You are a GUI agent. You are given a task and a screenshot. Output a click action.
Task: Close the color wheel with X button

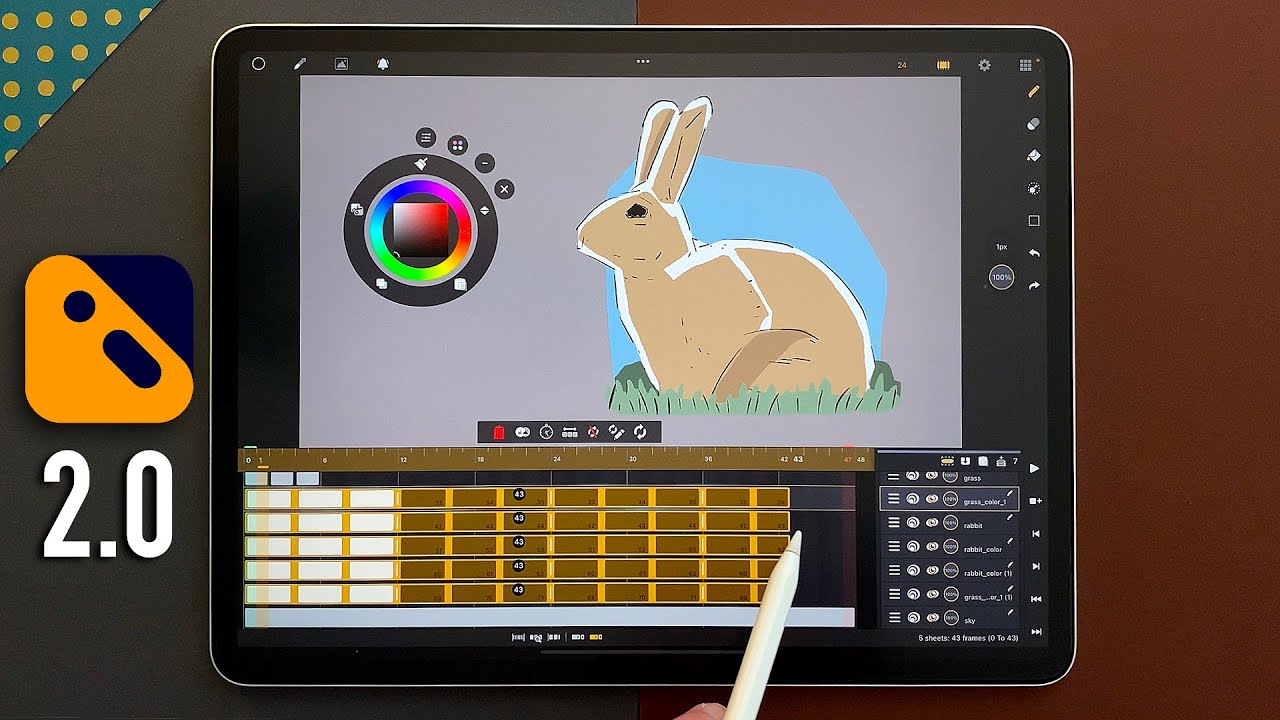coord(504,188)
